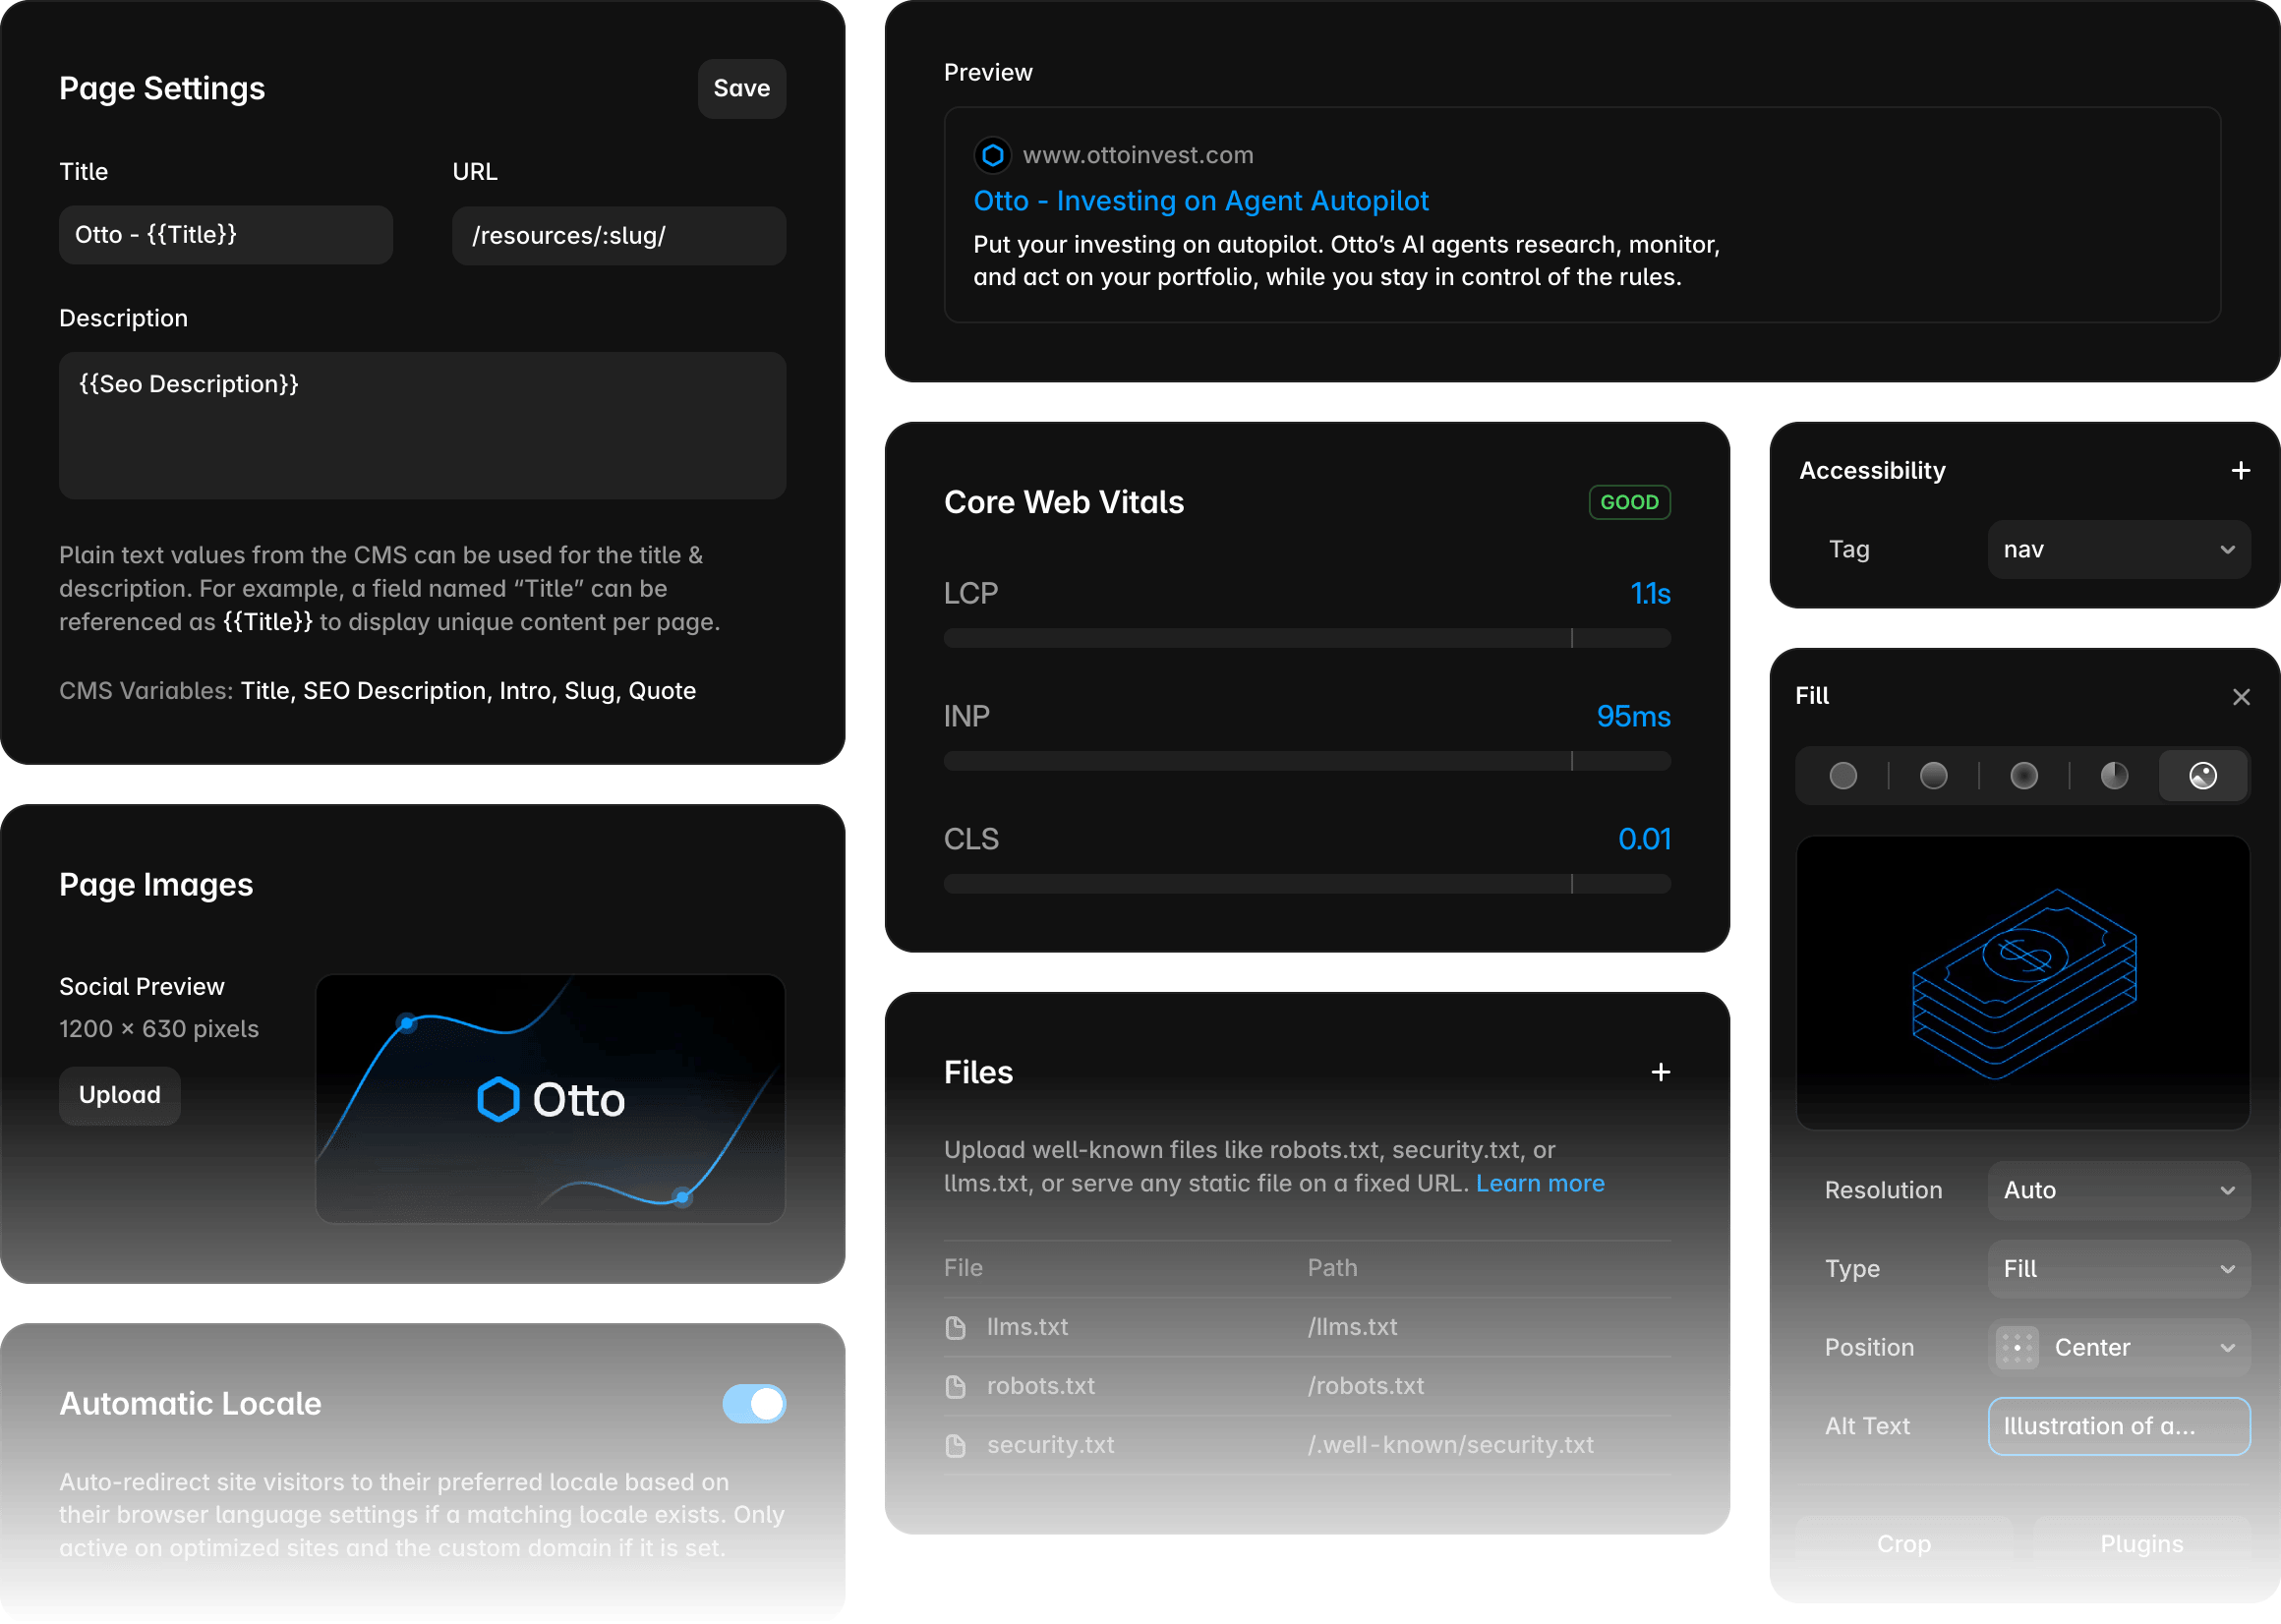Click the CLS progress bar
Viewport: 2281px width, 1624px height.
pyautogui.click(x=1306, y=884)
